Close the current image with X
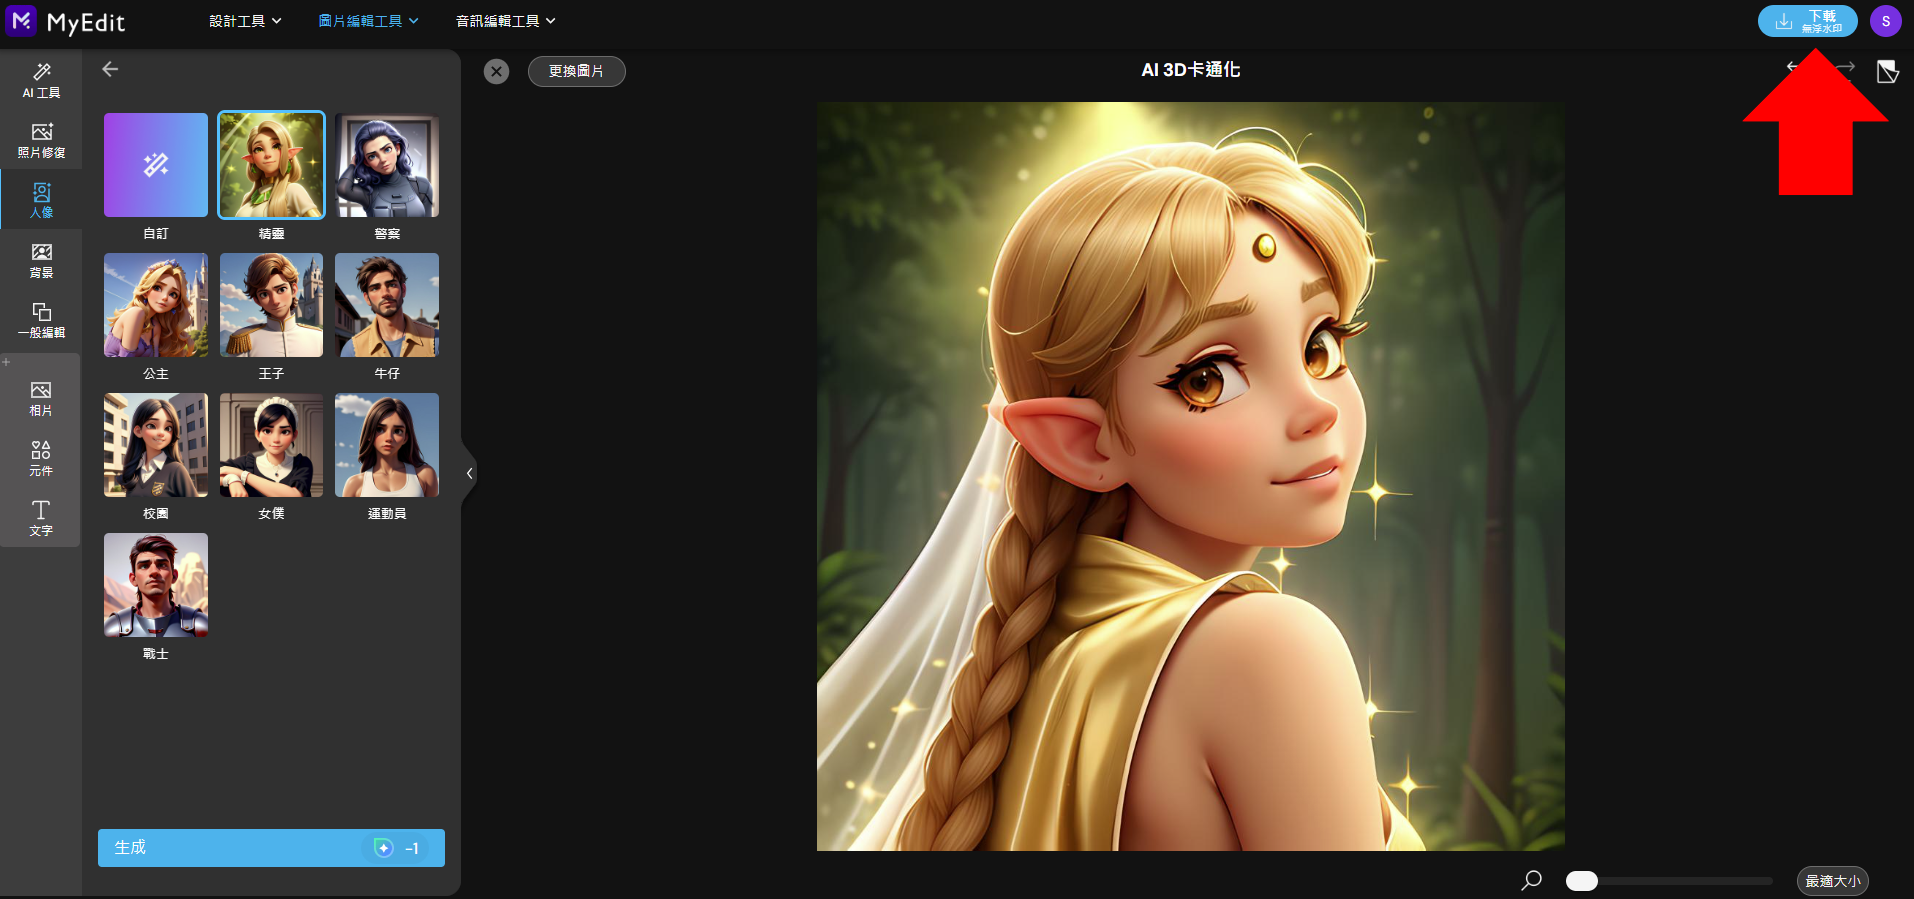 496,71
